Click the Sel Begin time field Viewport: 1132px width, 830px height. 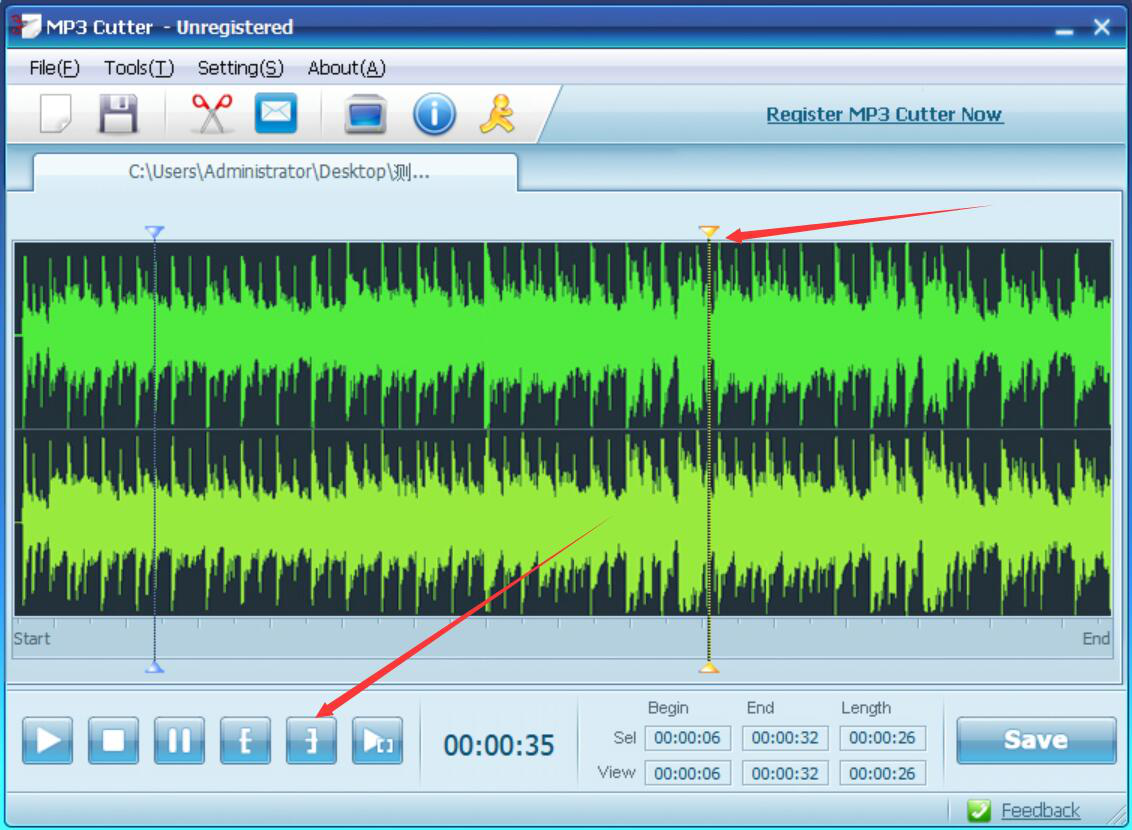click(x=687, y=738)
